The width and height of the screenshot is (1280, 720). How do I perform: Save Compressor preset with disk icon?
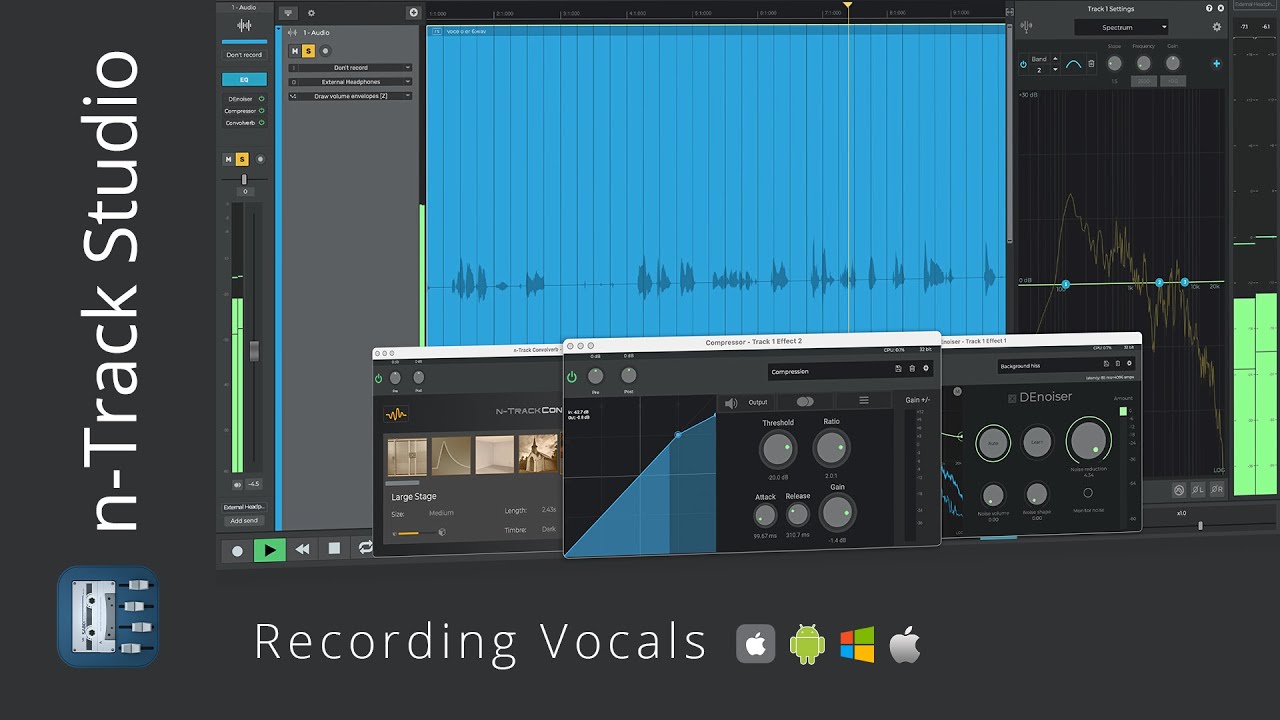pos(898,369)
